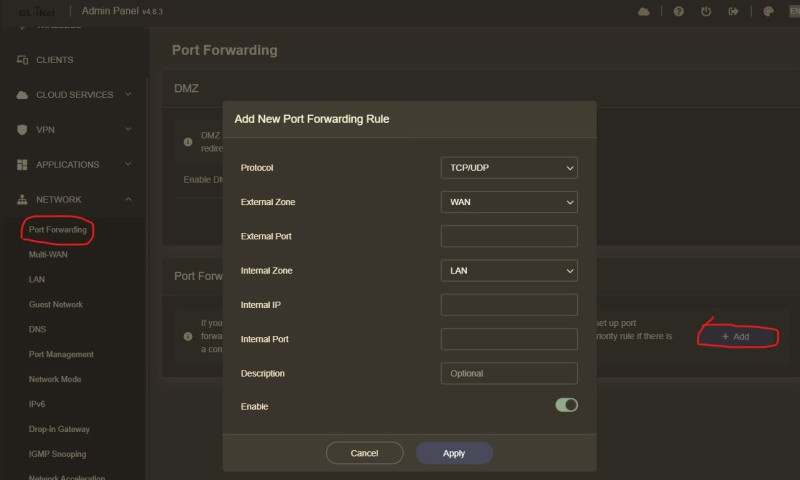Click the Applications grid icon

coord(22,165)
